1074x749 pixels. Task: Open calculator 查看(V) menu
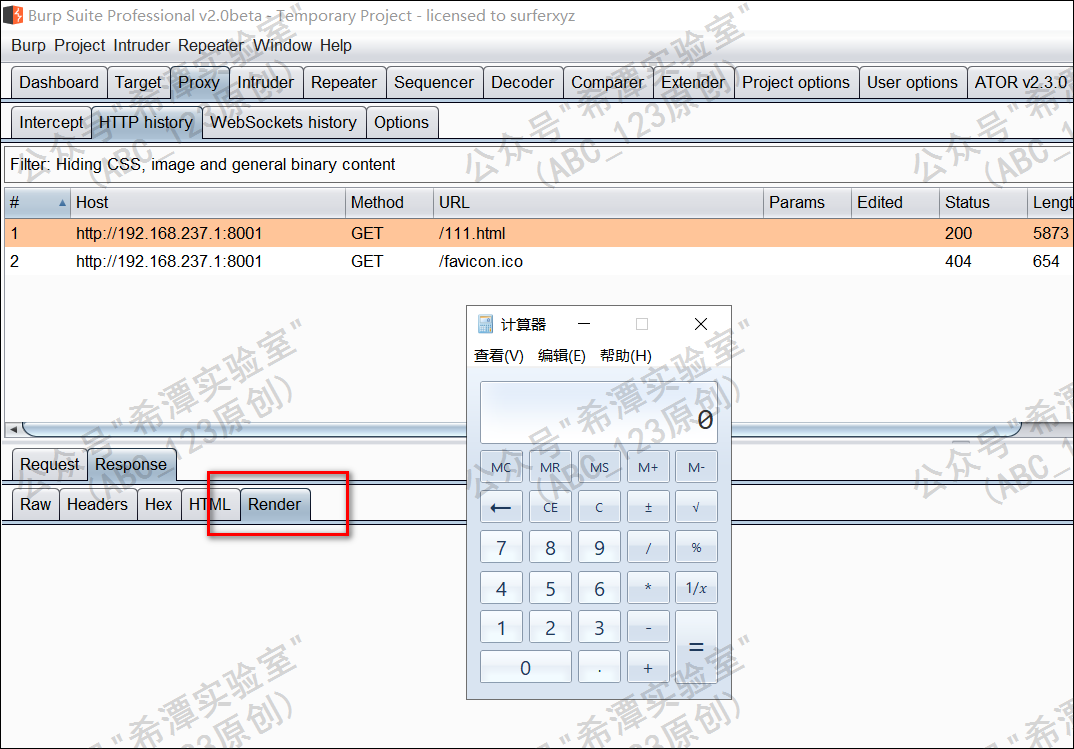499,356
